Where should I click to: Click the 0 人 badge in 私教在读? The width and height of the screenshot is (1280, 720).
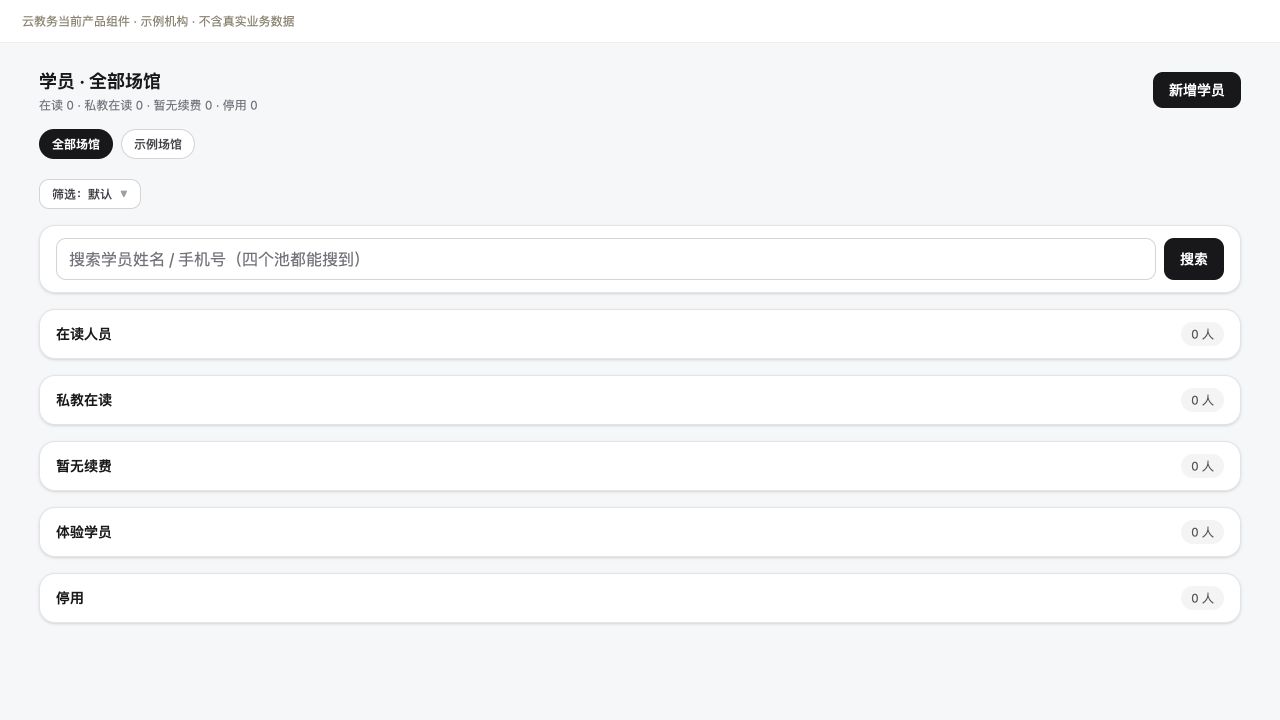[1202, 400]
